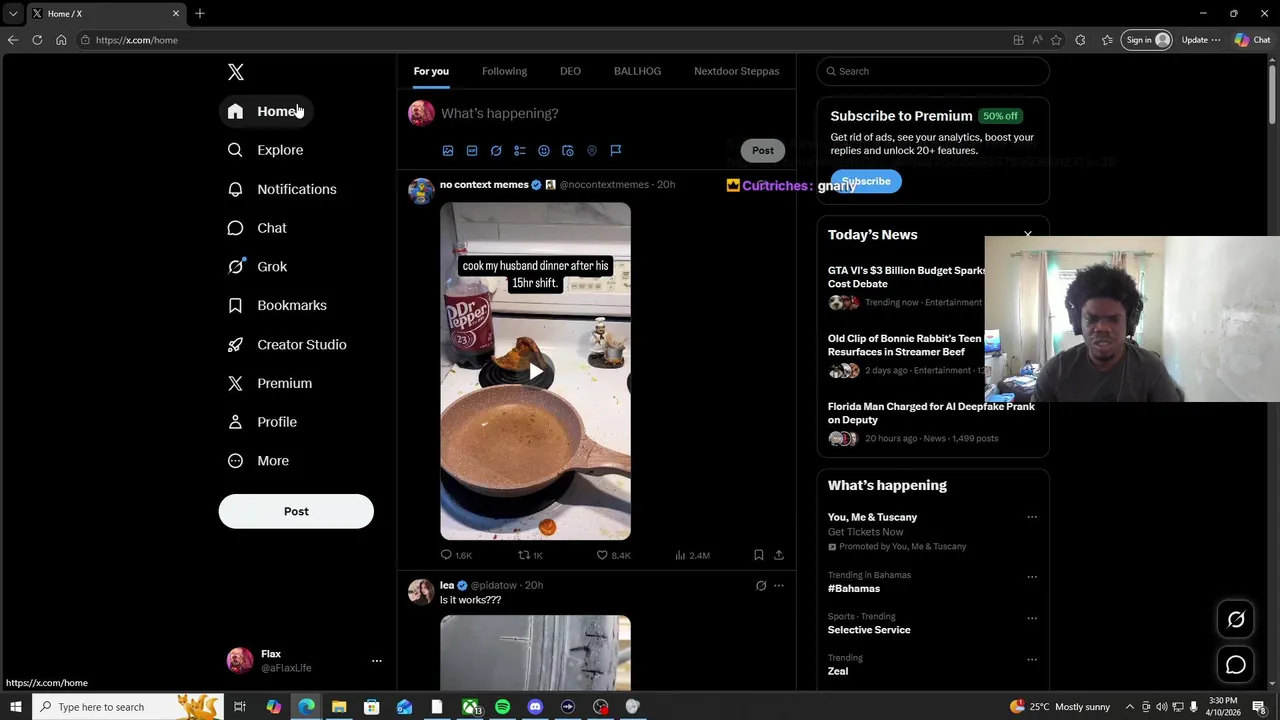This screenshot has height=720, width=1280.
Task: Add a GIF to the new post
Action: pos(472,151)
